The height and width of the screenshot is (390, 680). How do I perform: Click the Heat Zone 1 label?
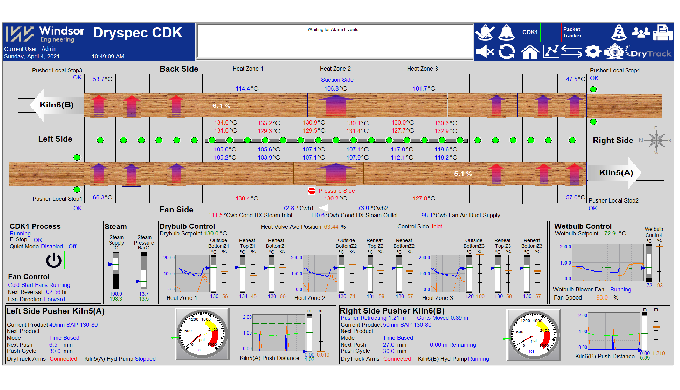point(248,69)
